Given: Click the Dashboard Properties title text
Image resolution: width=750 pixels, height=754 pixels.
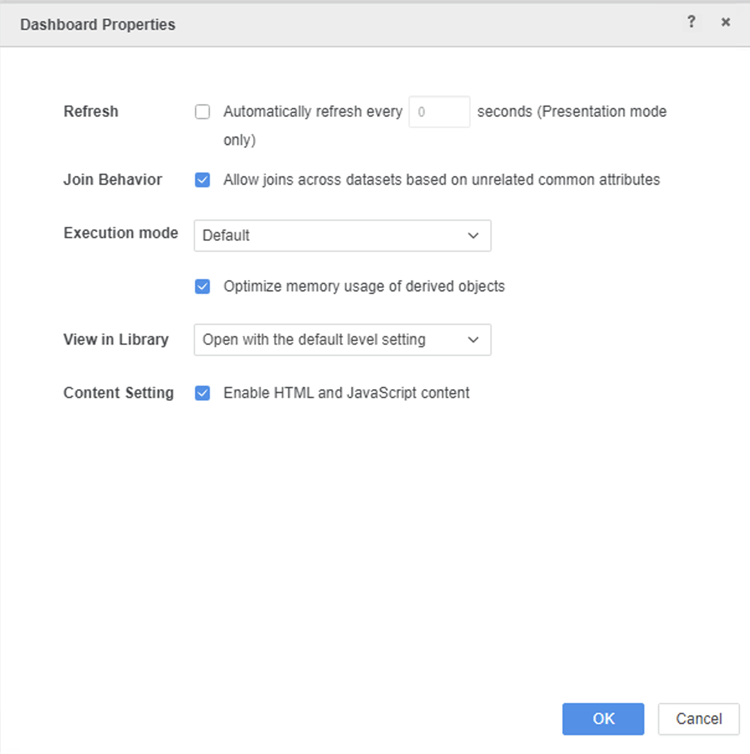Looking at the screenshot, I should (x=98, y=24).
